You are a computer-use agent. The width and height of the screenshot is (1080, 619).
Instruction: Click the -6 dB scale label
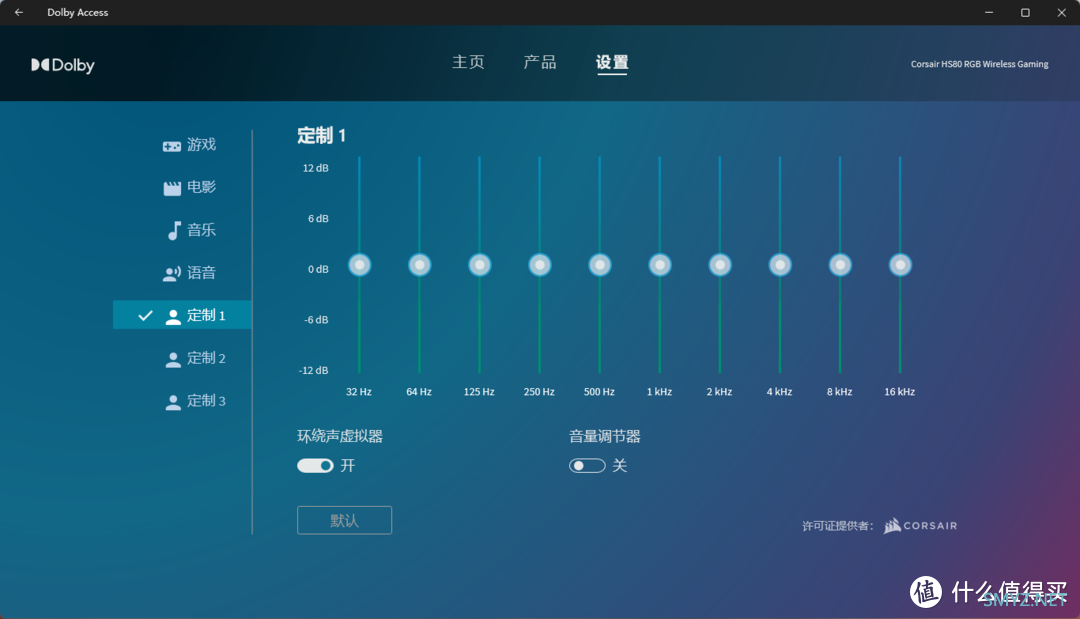316,319
